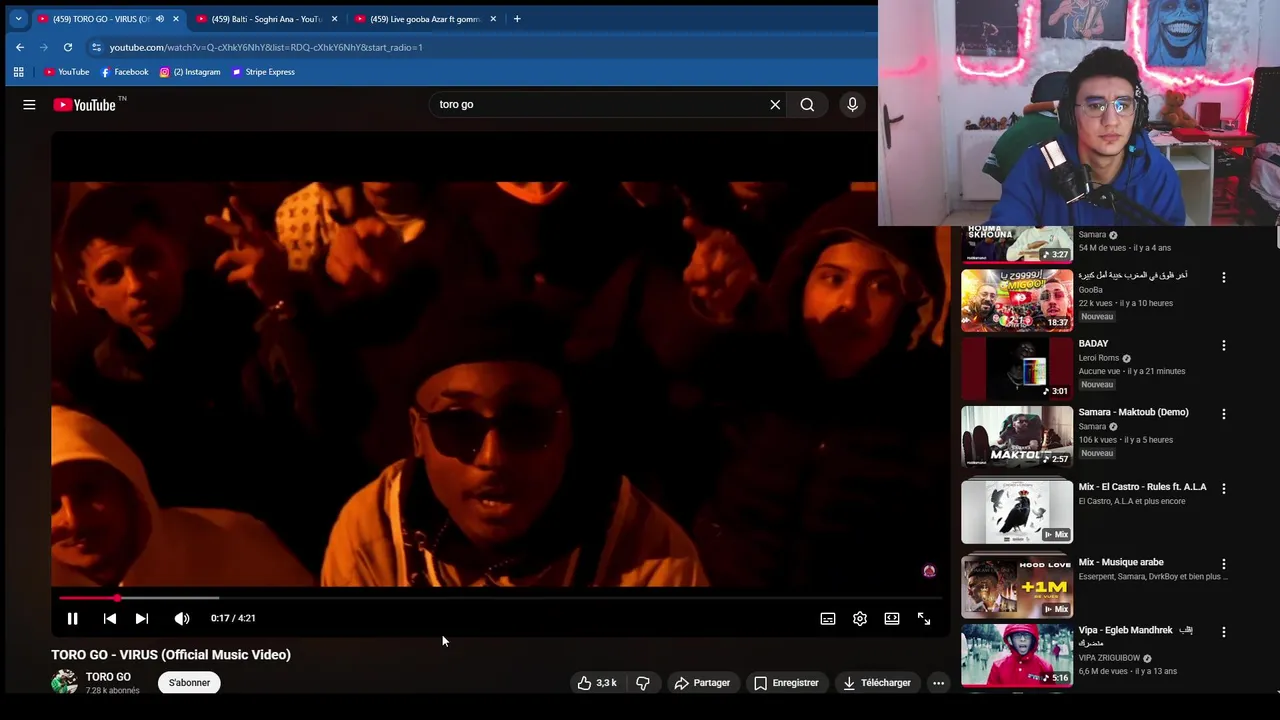
Task: Open the Facebook bookmark
Action: coord(125,72)
